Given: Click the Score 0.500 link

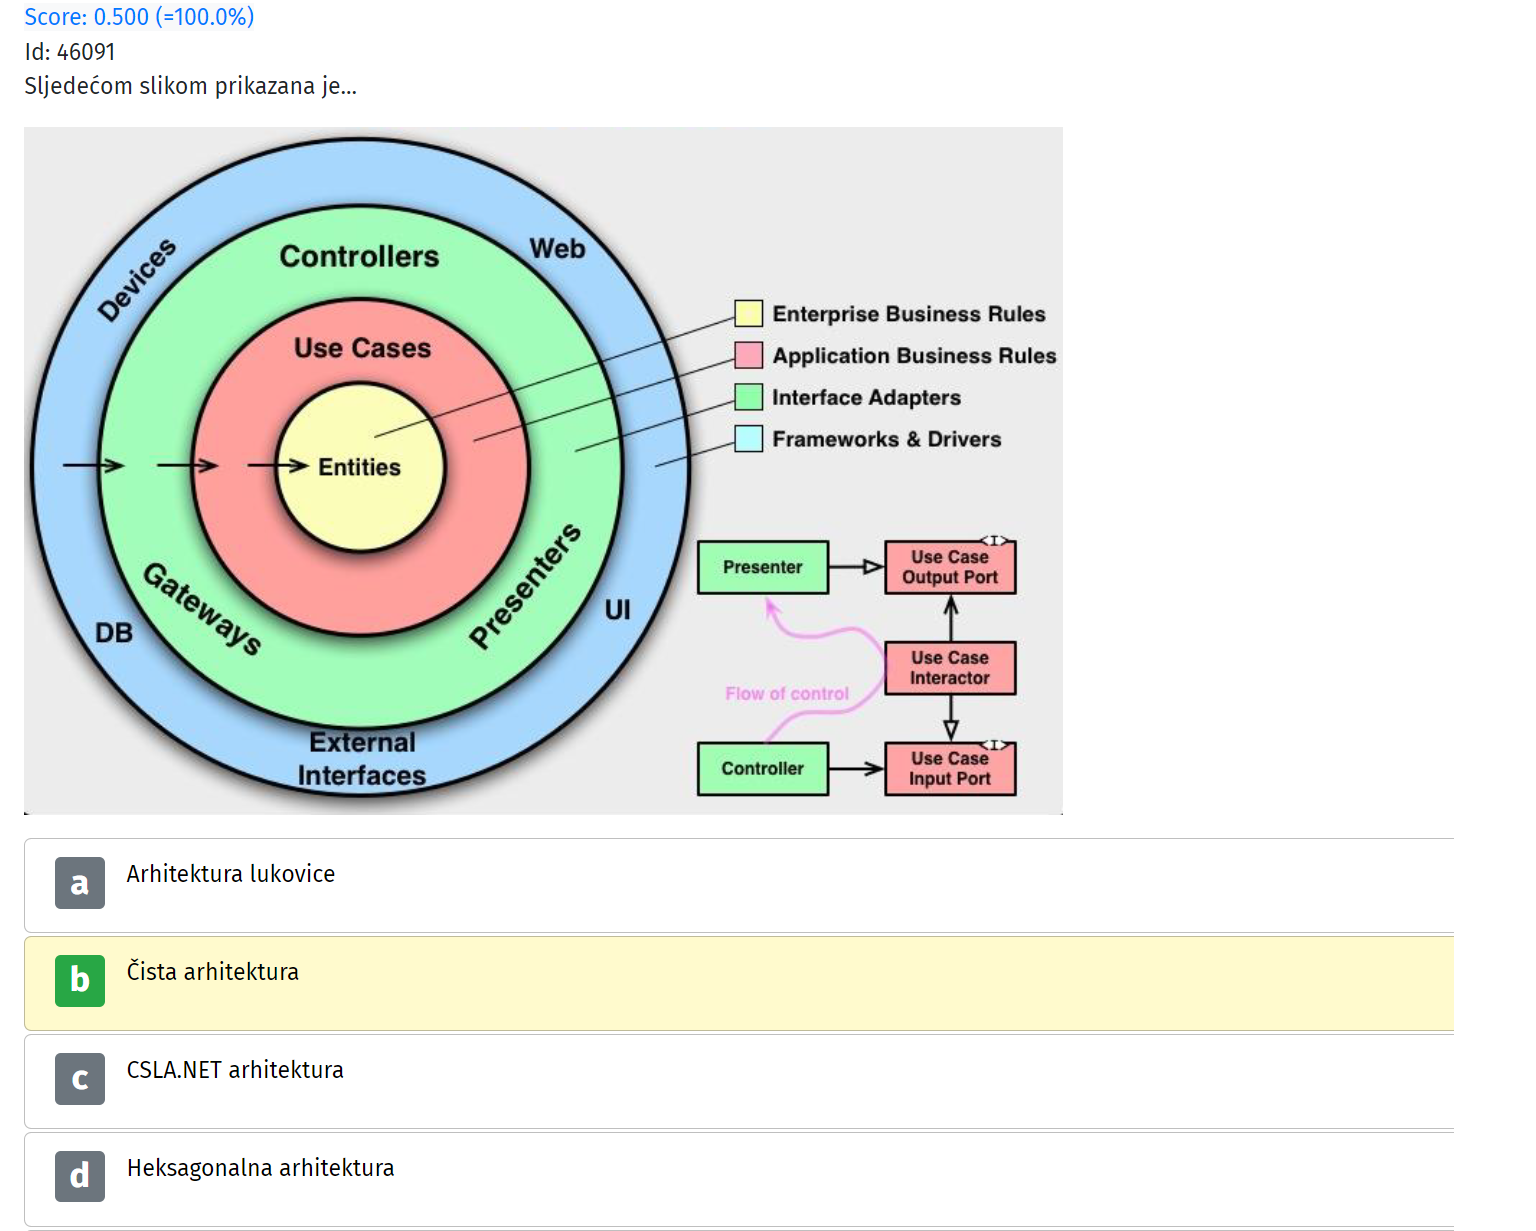Looking at the screenshot, I should (139, 17).
